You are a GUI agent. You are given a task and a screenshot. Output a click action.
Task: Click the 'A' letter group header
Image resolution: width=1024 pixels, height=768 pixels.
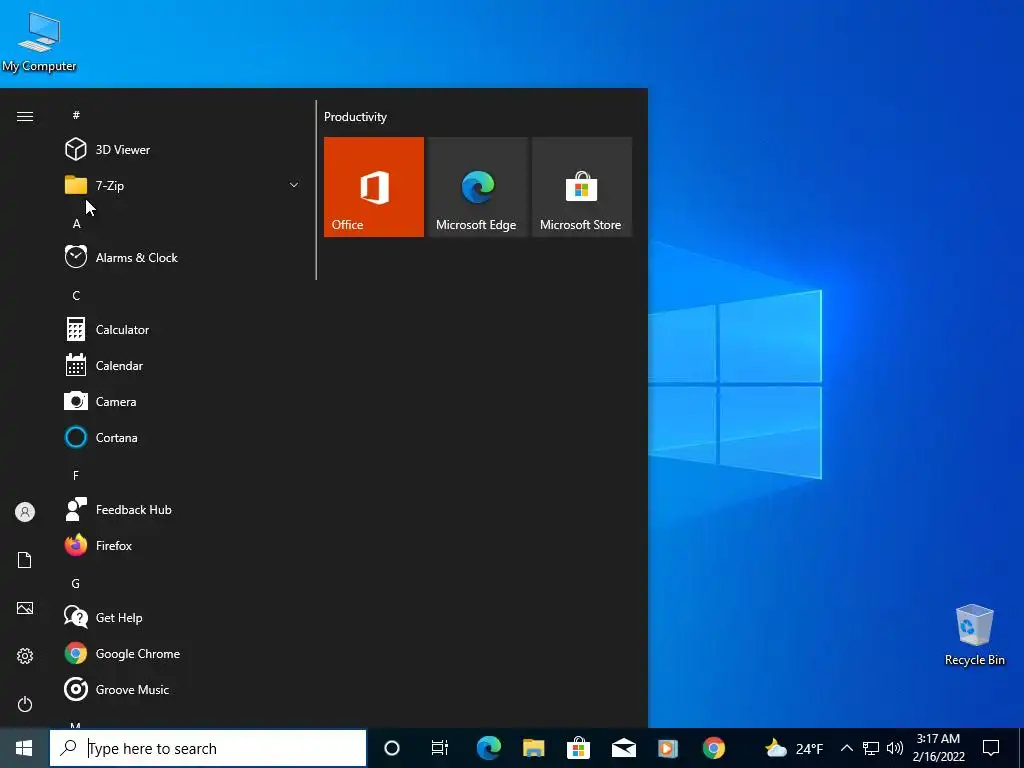[x=76, y=223]
